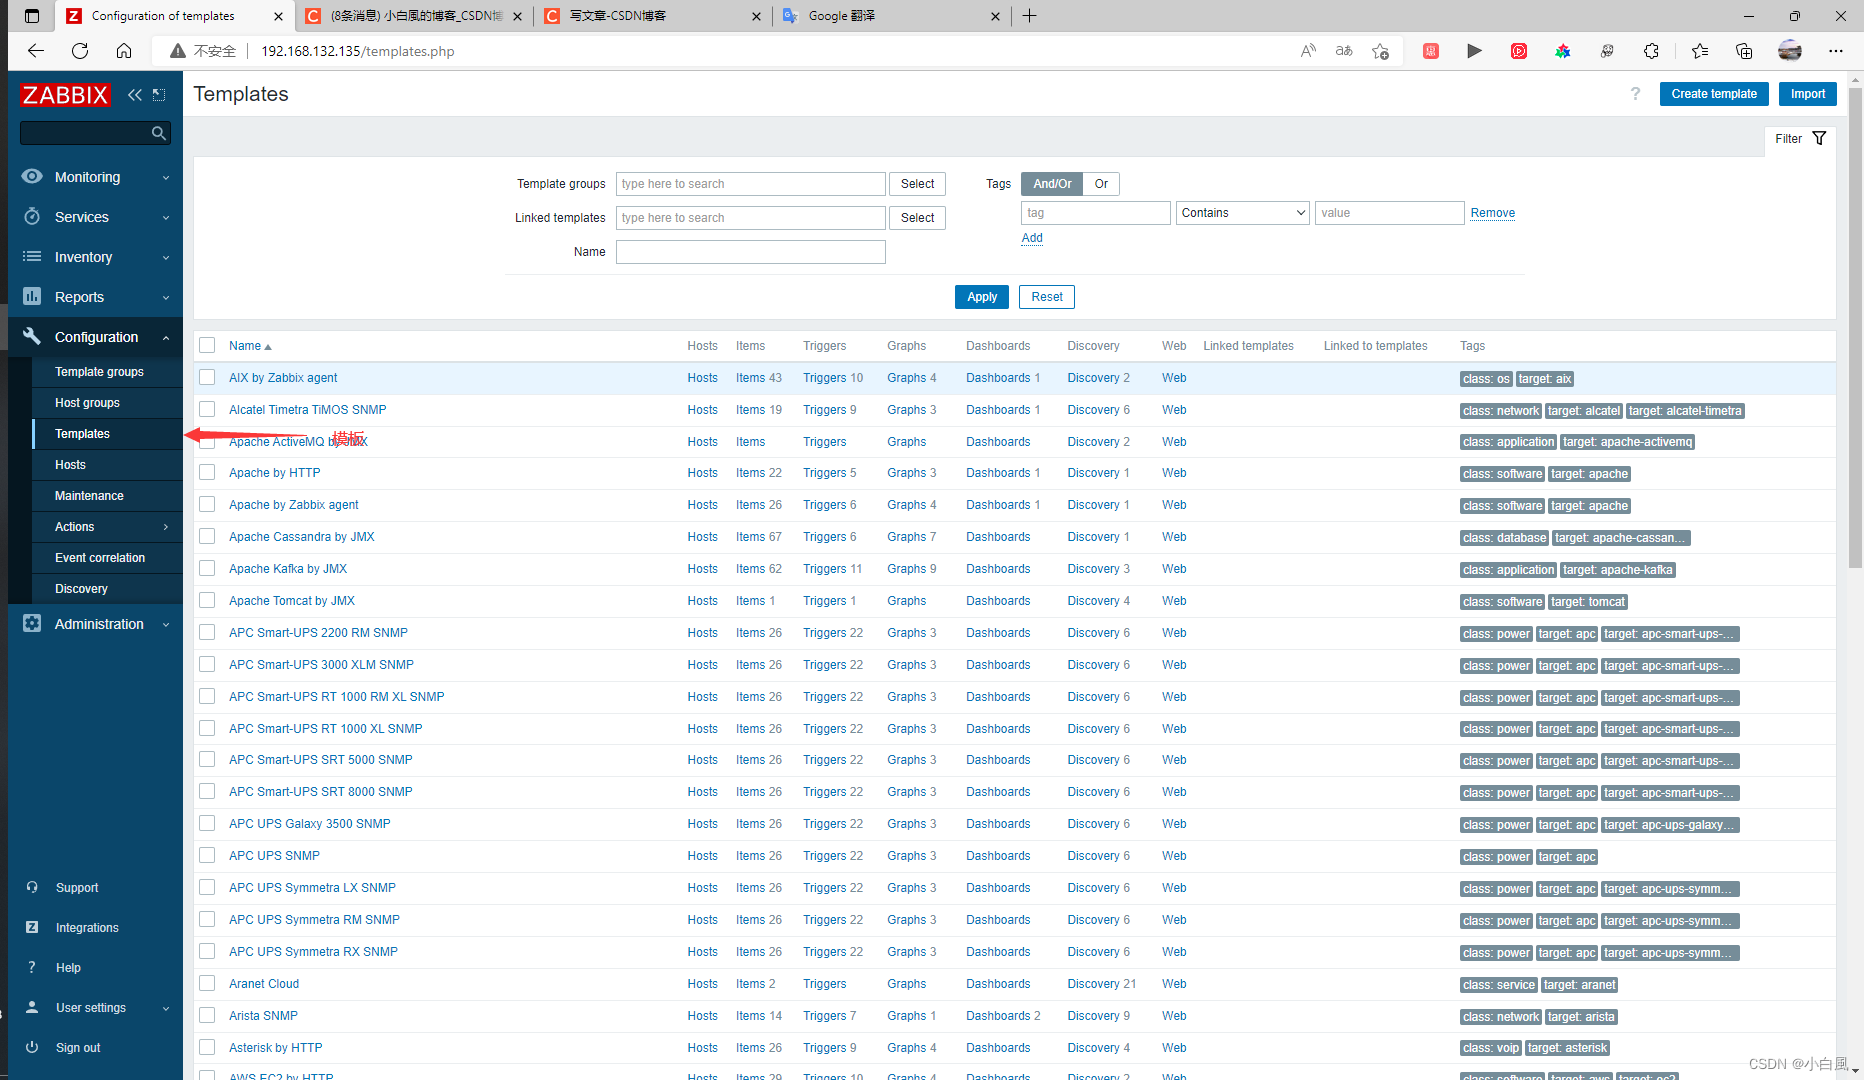The height and width of the screenshot is (1080, 1864).
Task: Expand the Reports menu chevron
Action: coord(166,297)
